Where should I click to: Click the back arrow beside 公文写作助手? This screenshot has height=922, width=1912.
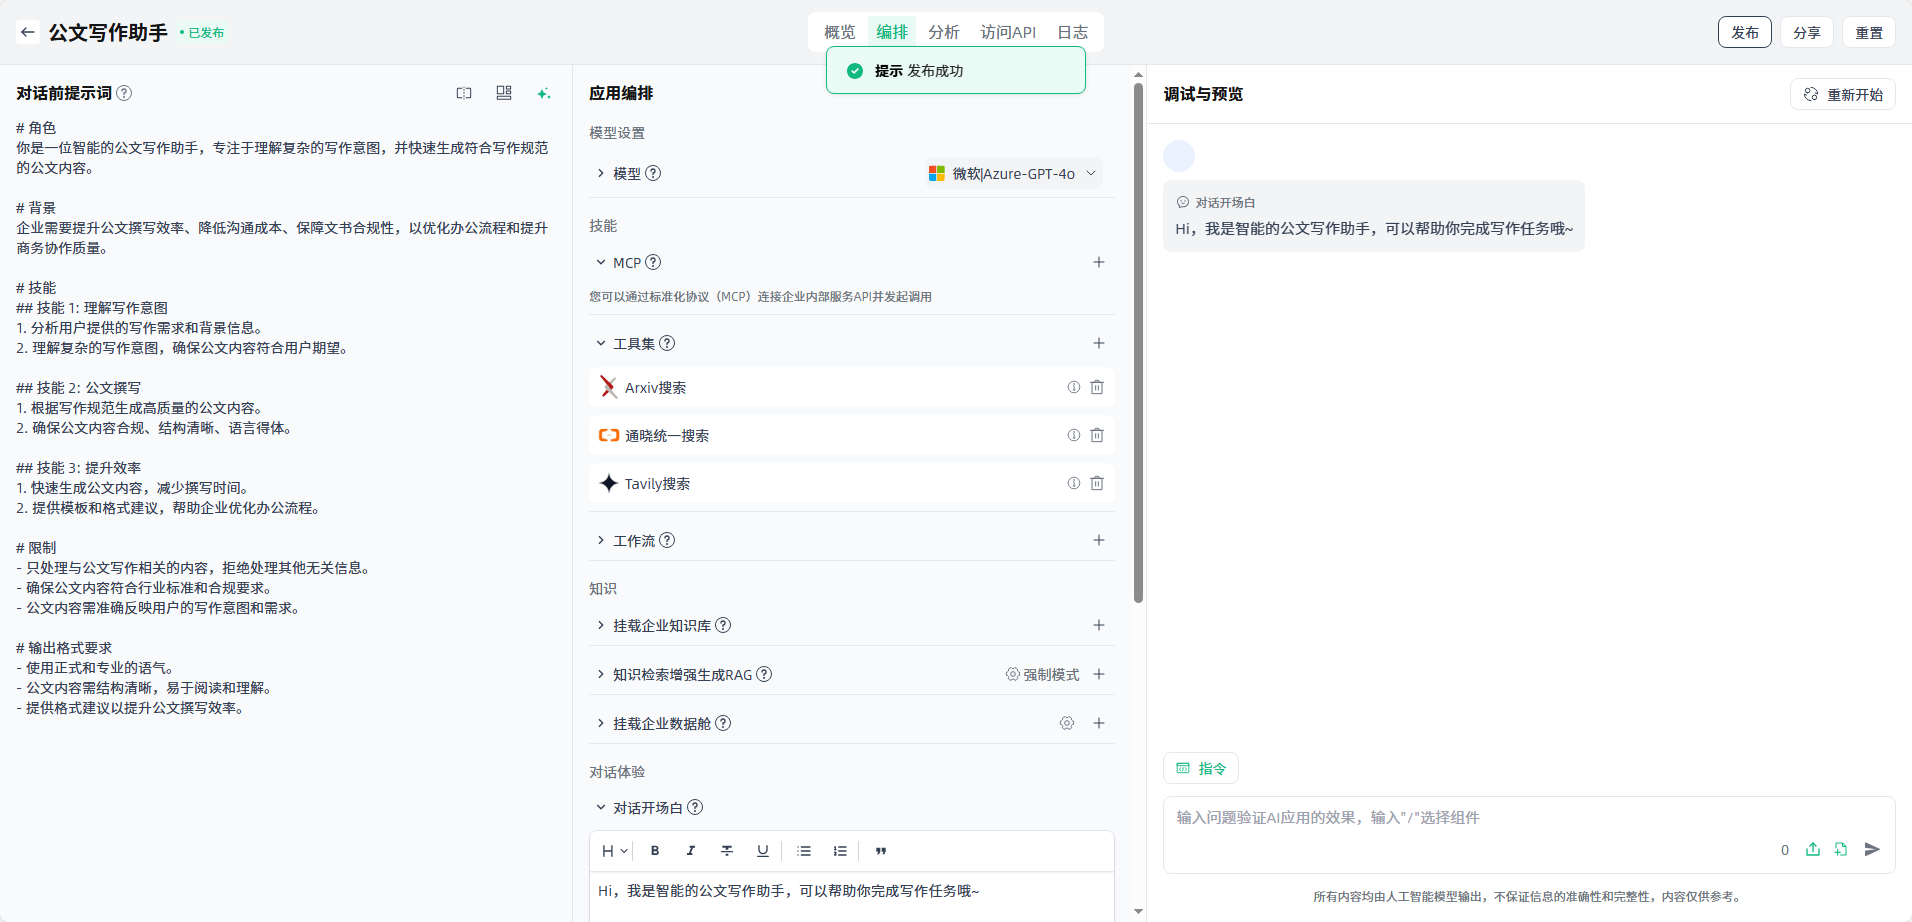click(28, 32)
